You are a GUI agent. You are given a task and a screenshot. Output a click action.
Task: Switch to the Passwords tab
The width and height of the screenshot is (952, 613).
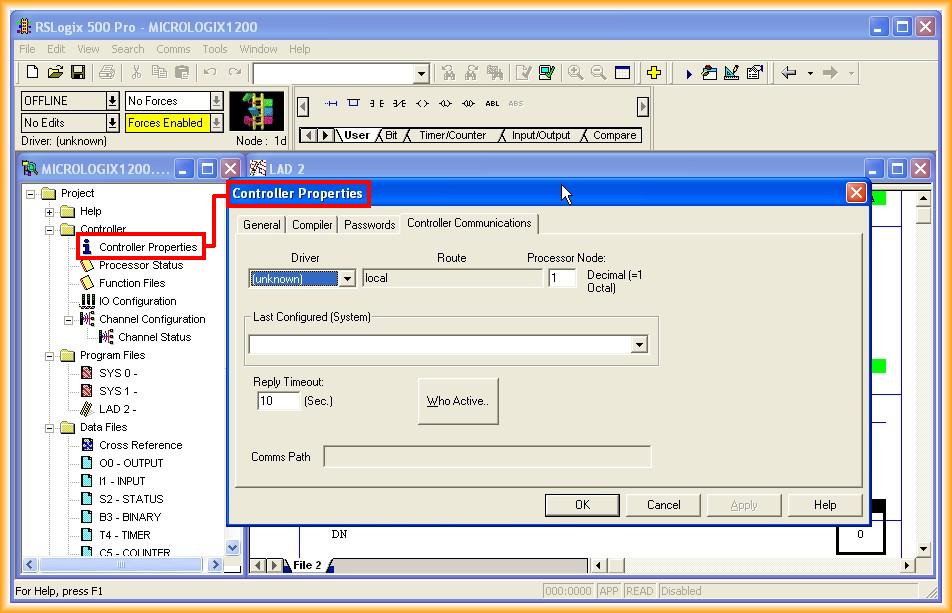point(369,225)
